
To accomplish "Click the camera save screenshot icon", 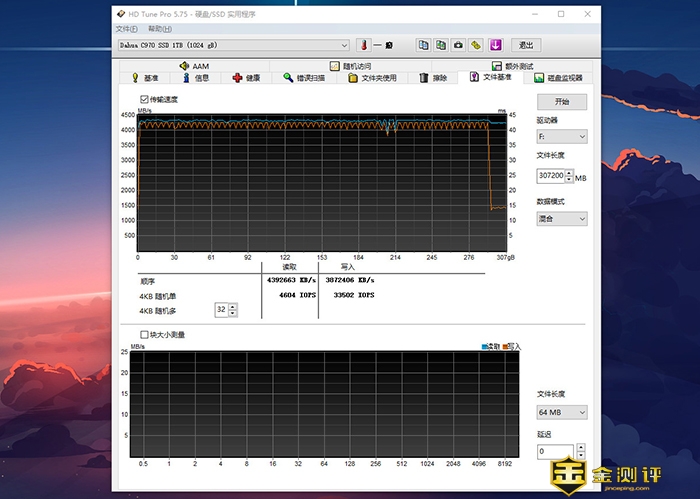I will [x=458, y=45].
